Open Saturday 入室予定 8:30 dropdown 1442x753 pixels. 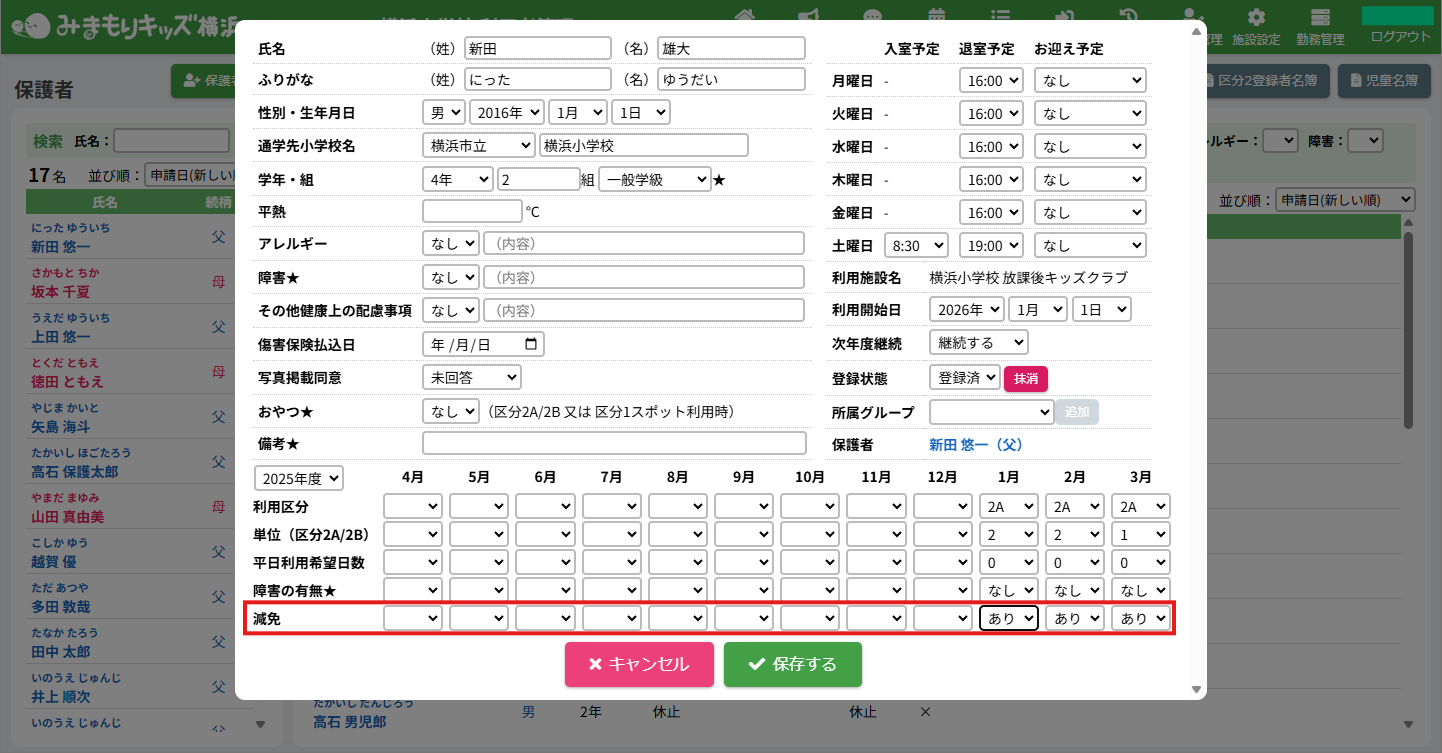pyautogui.click(x=915, y=246)
